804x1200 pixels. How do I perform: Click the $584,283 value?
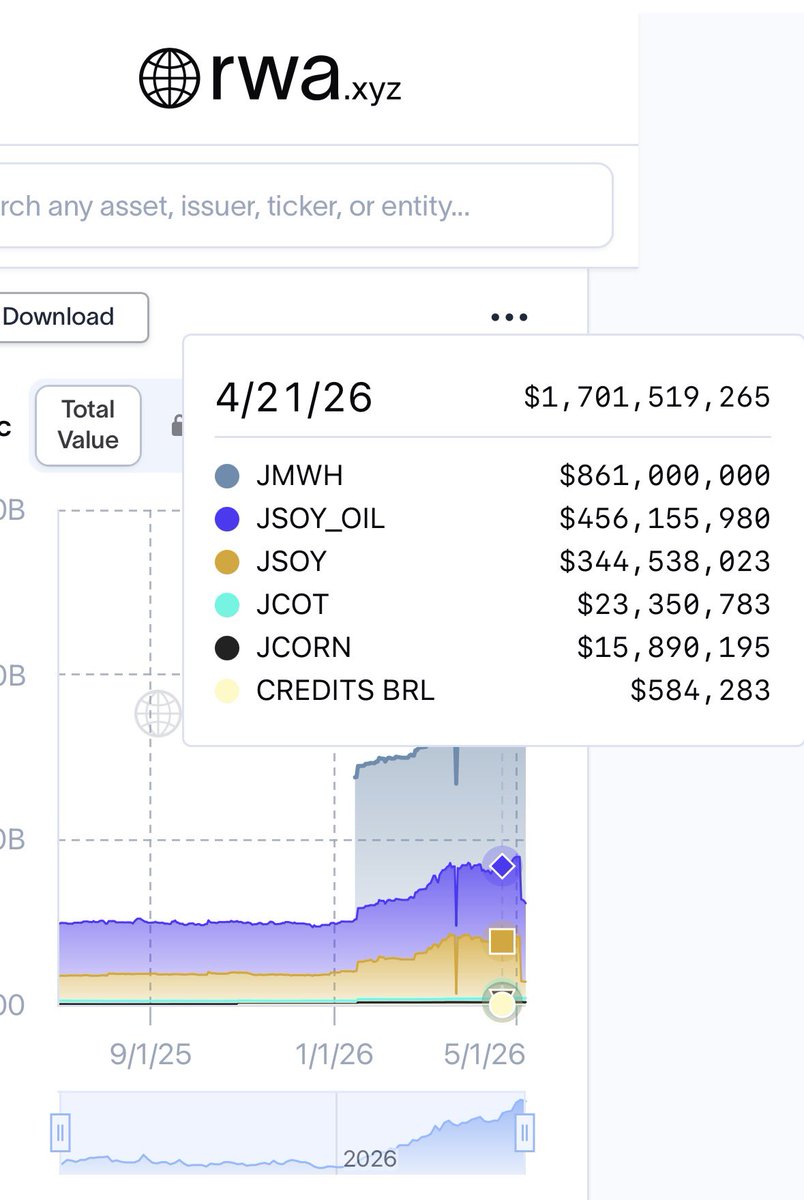tap(700, 691)
